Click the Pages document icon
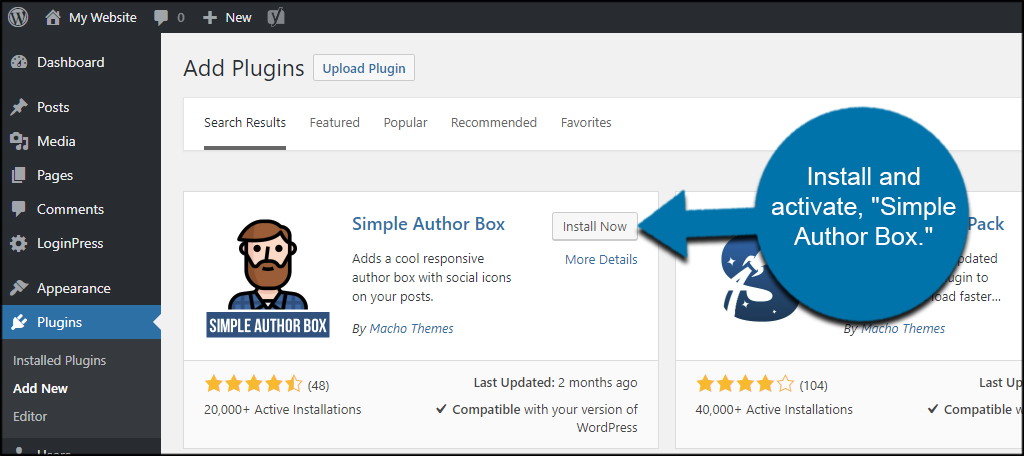 (x=19, y=175)
